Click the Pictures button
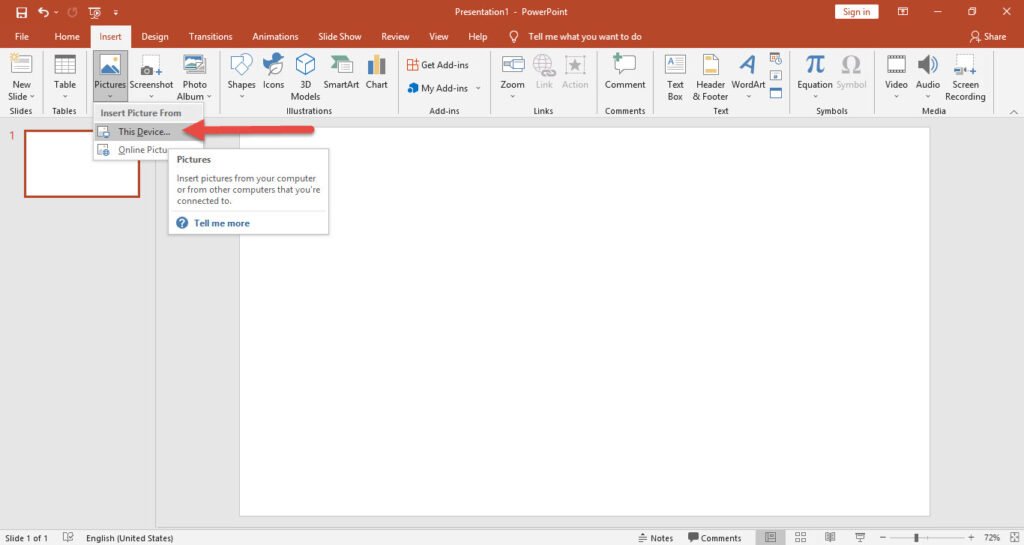This screenshot has width=1024, height=545. (110, 76)
